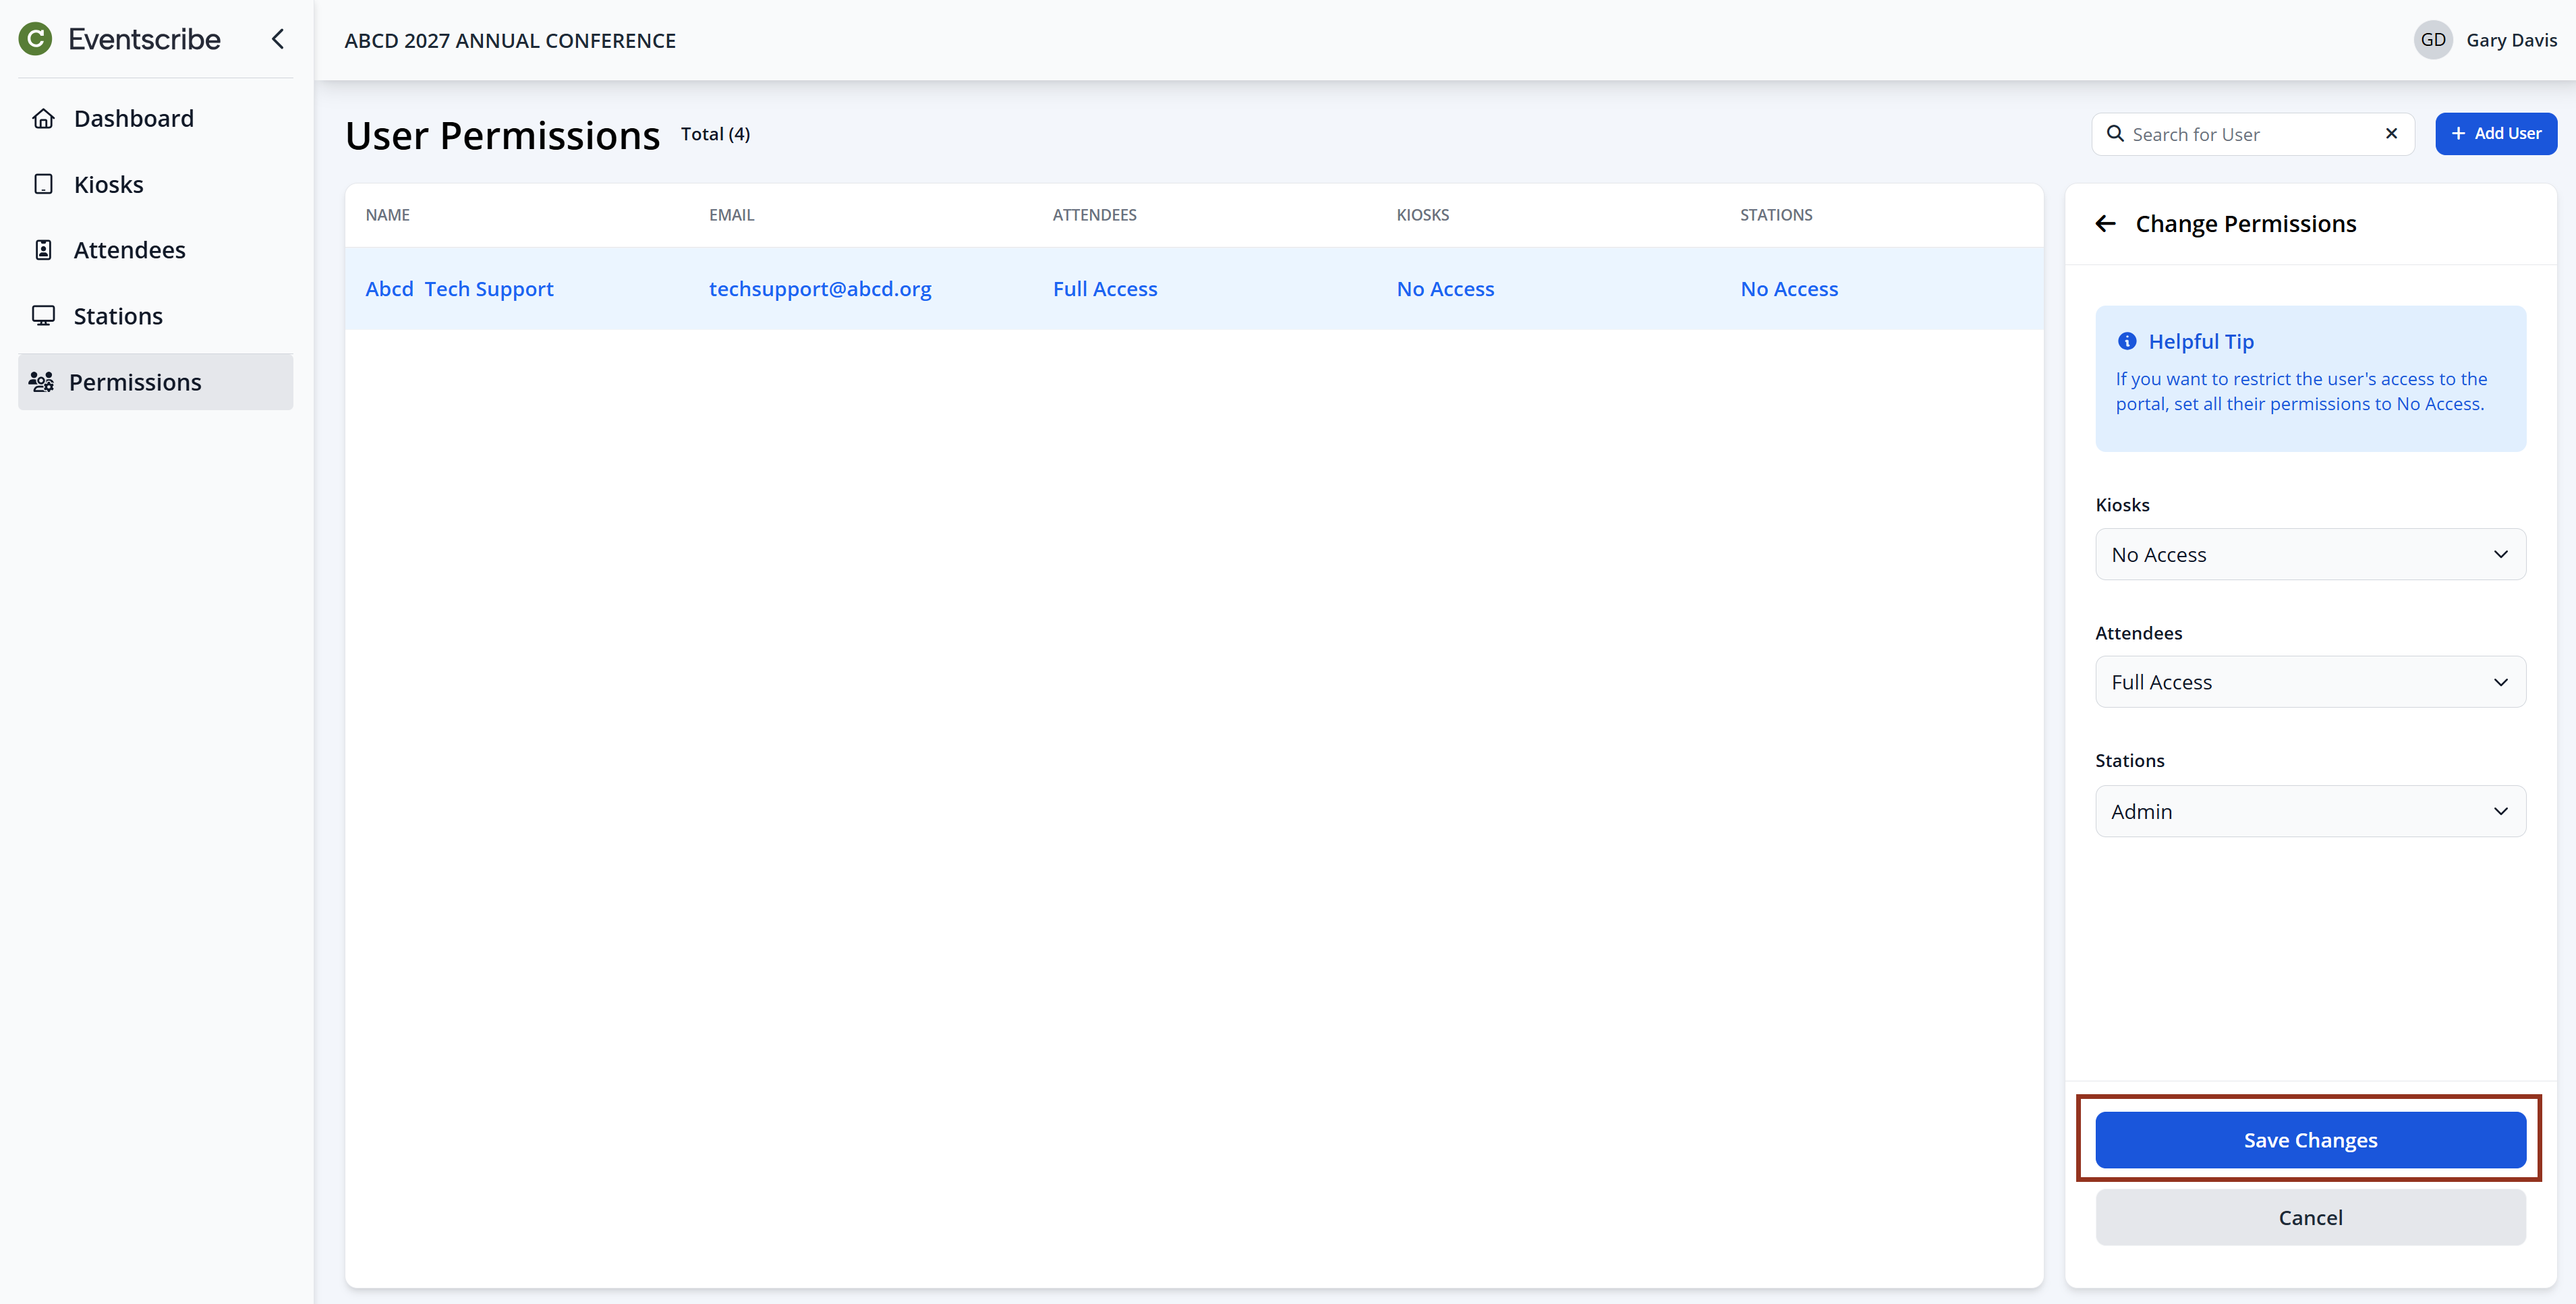Collapse the sidebar with the chevron arrow
Screen dimensions: 2576x1304
pyautogui.click(x=278, y=39)
